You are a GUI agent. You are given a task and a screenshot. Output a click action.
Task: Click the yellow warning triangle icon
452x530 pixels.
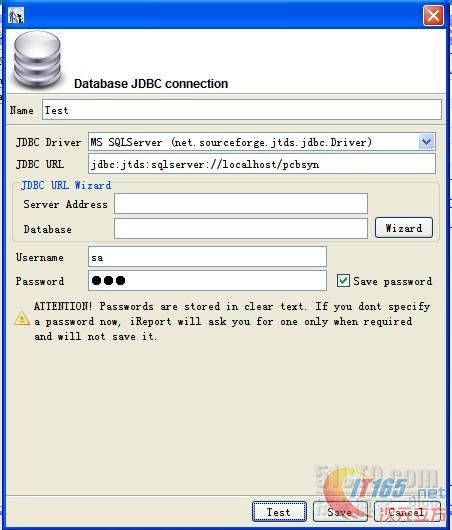click(x=22, y=319)
